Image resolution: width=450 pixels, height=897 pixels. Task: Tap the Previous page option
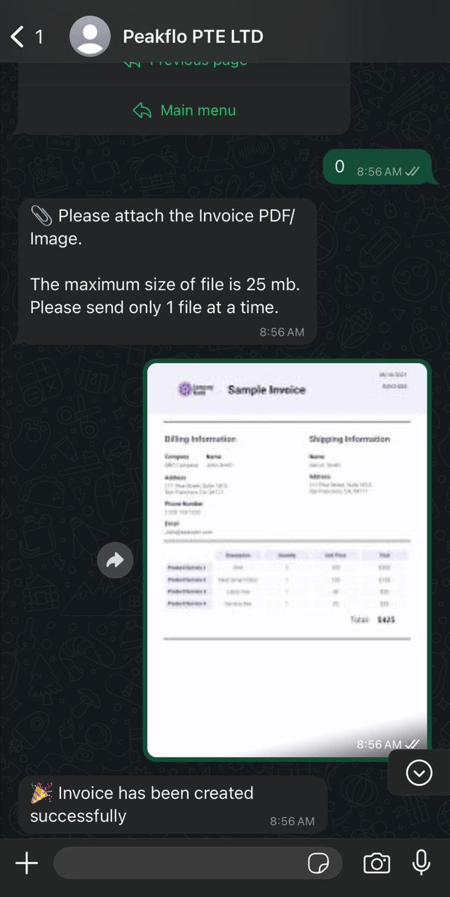pyautogui.click(x=184, y=63)
